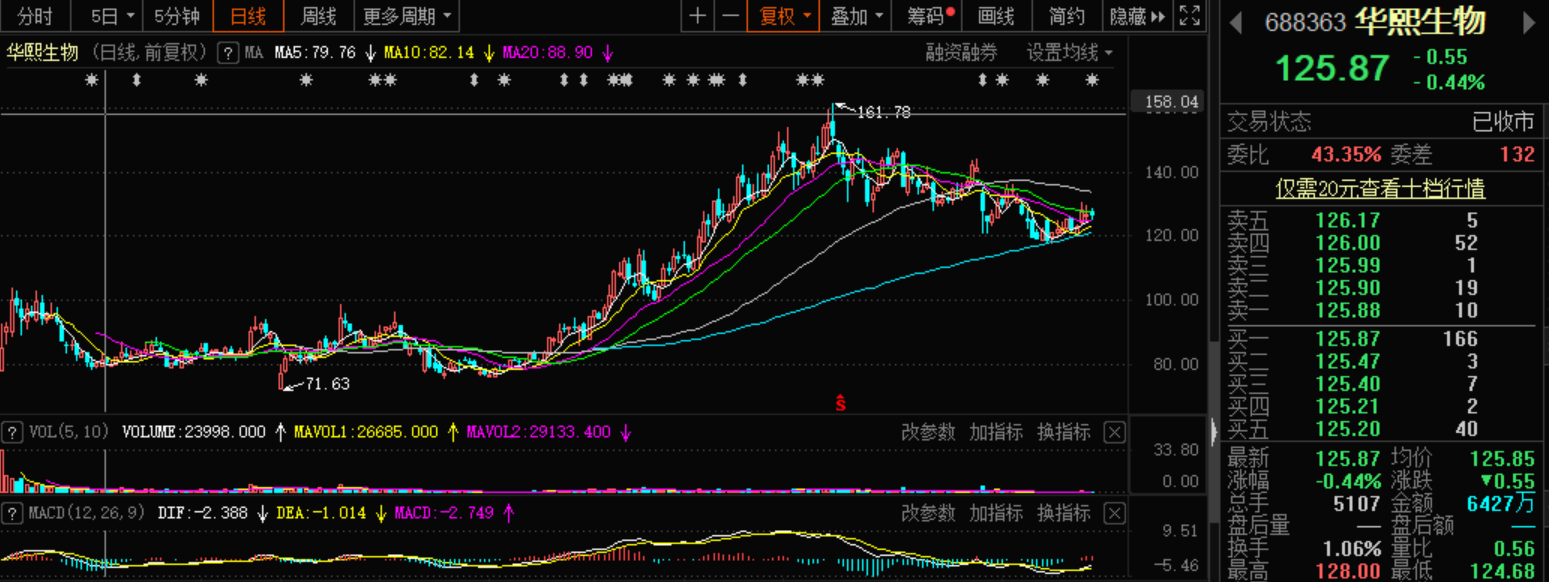
Task: Open the VOL indicator help question-mark icon
Action: click(x=12, y=432)
